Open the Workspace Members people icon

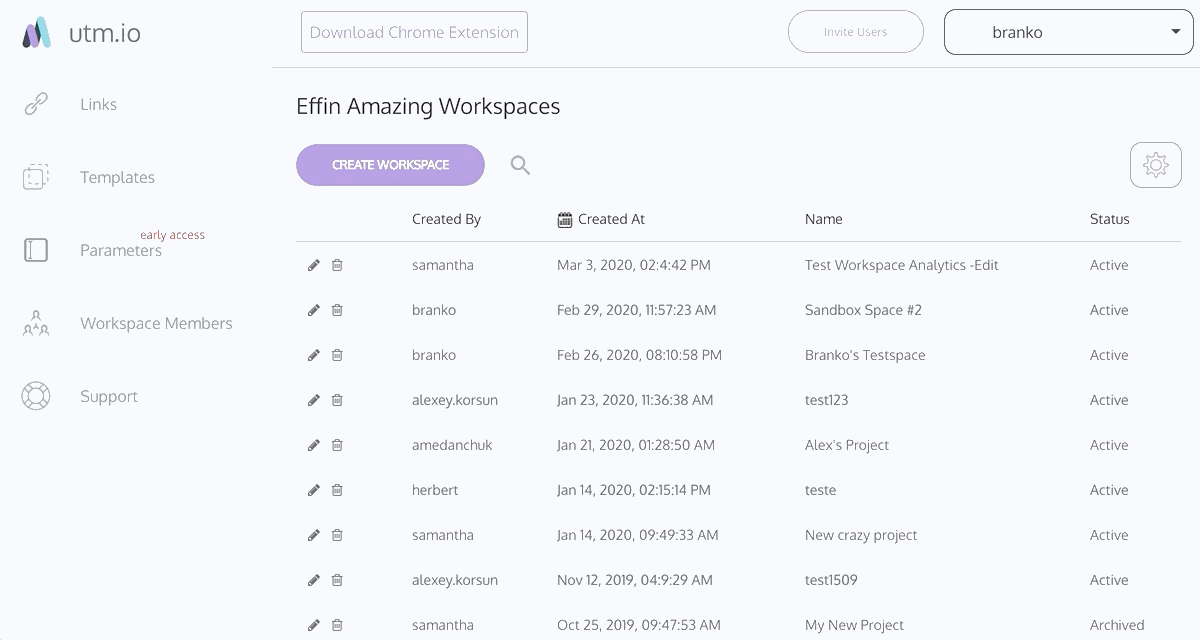pos(36,323)
